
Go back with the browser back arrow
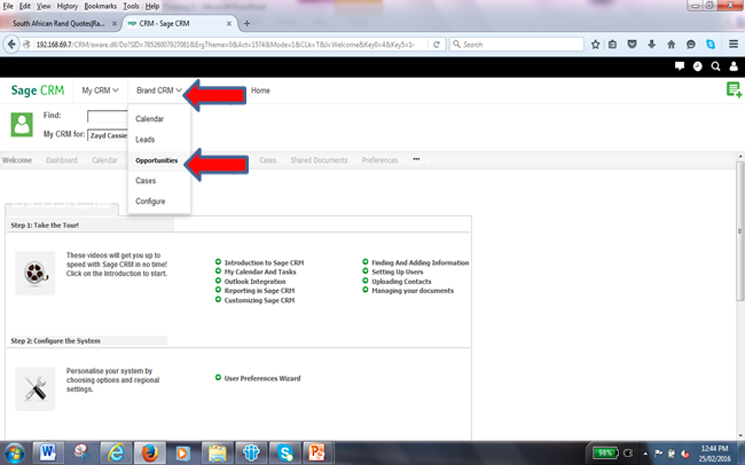pyautogui.click(x=11, y=44)
